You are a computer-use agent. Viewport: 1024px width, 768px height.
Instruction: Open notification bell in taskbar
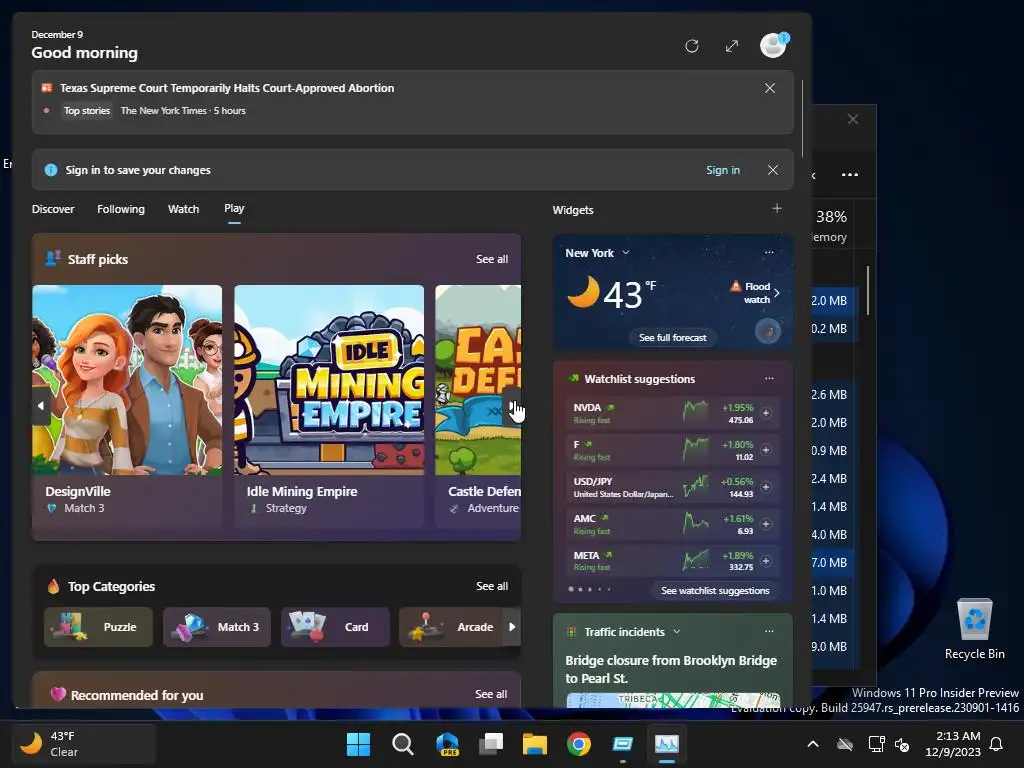point(997,744)
